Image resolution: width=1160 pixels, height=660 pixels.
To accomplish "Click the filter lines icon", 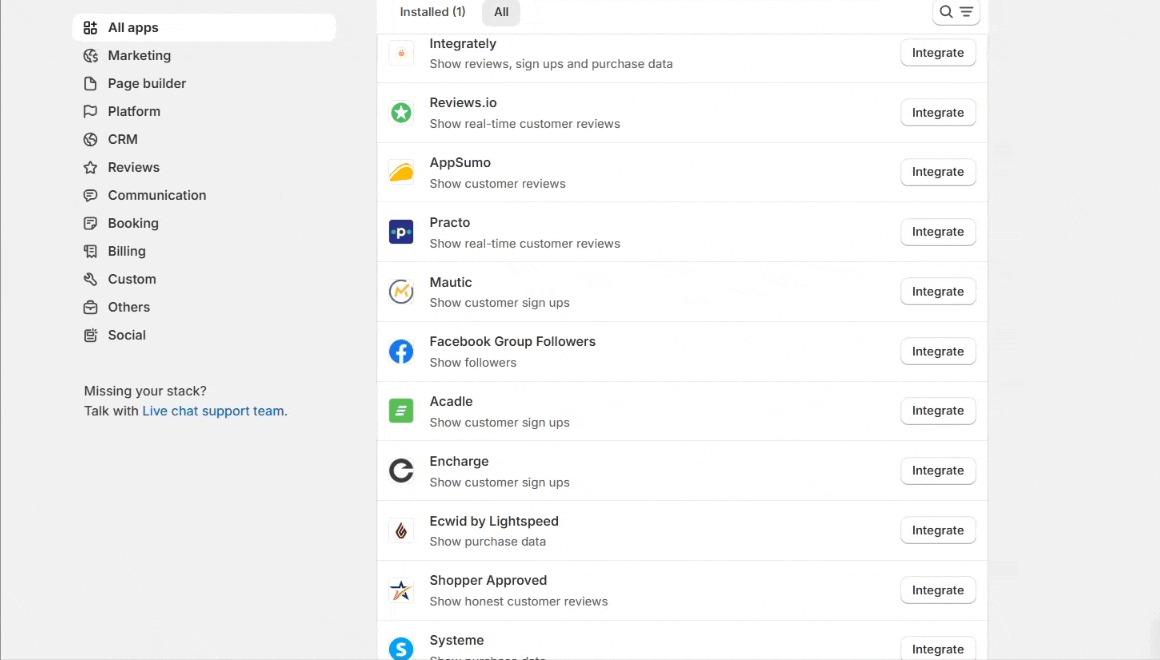I will (x=966, y=12).
